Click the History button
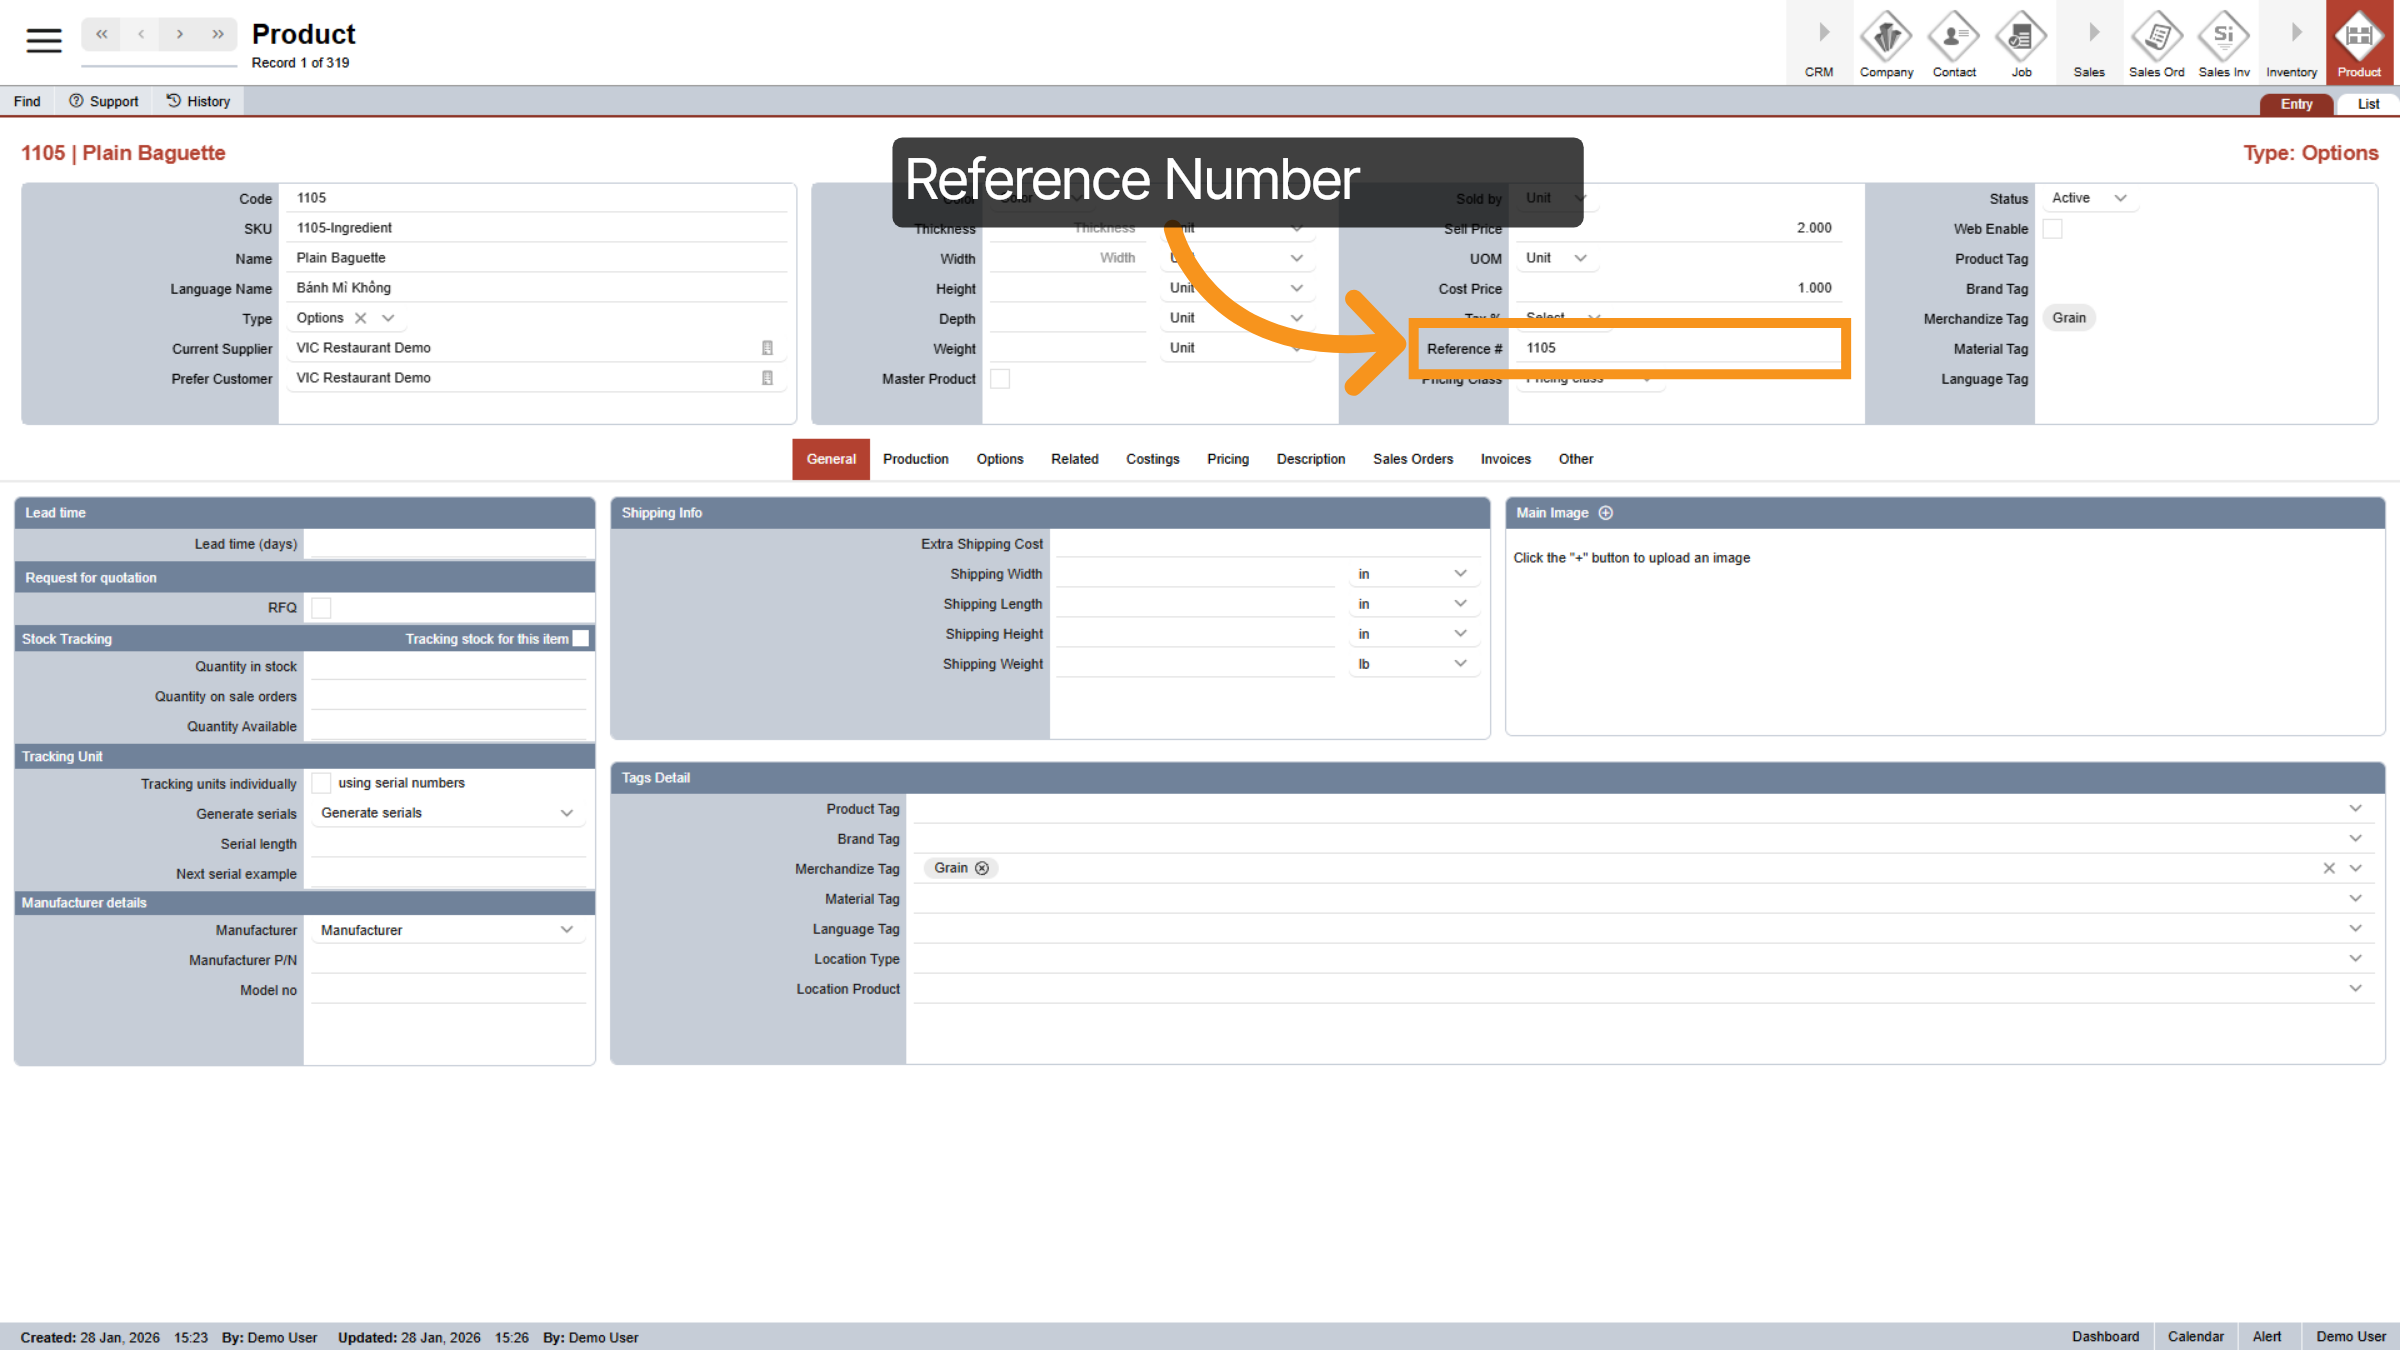Screen dimensions: 2400x1350 pyautogui.click(x=198, y=101)
